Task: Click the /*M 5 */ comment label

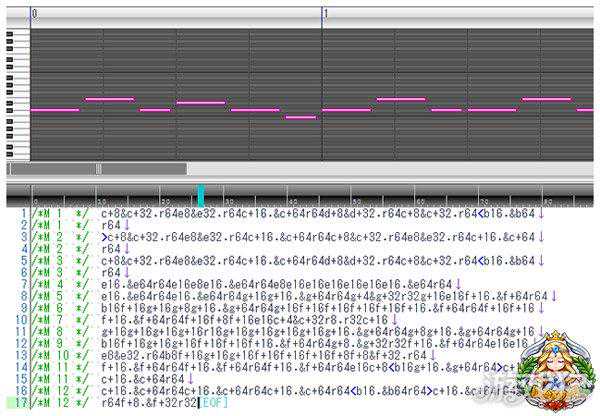Action: click(x=62, y=296)
